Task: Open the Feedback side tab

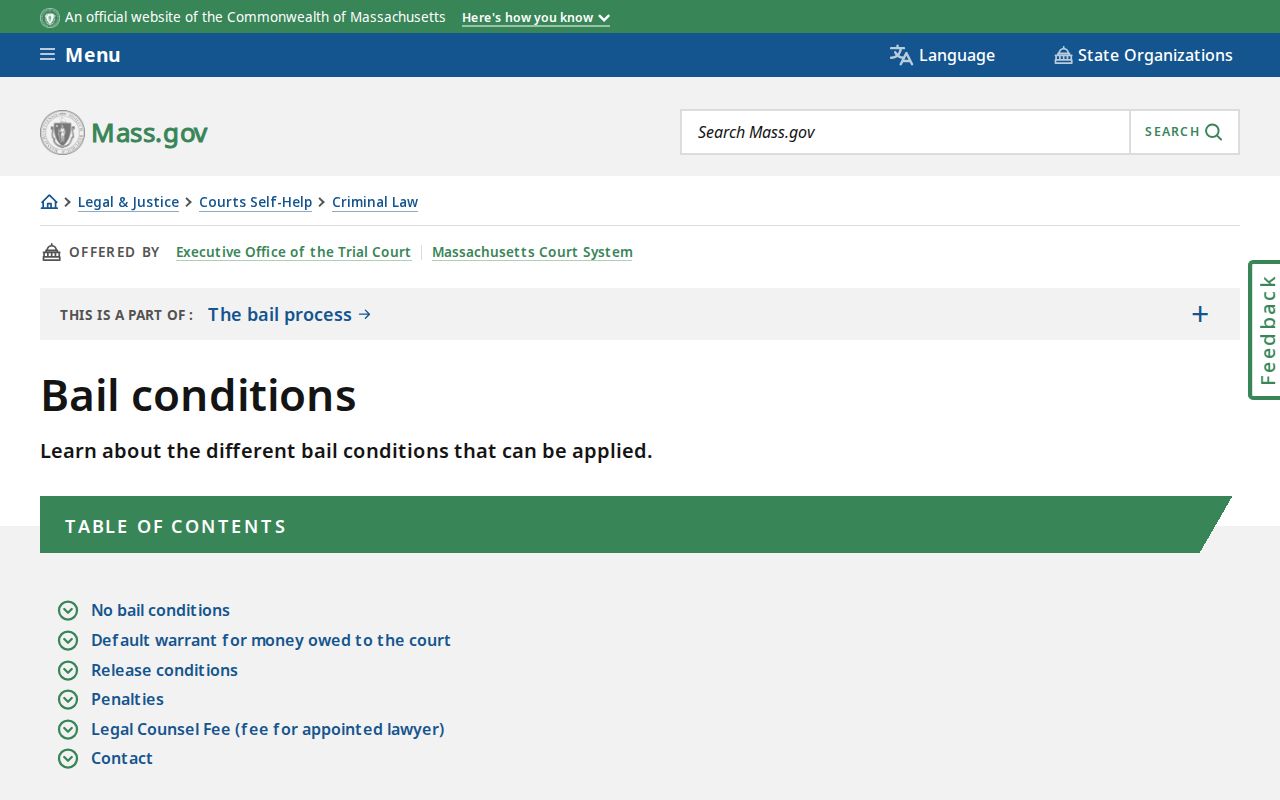Action: [1266, 330]
